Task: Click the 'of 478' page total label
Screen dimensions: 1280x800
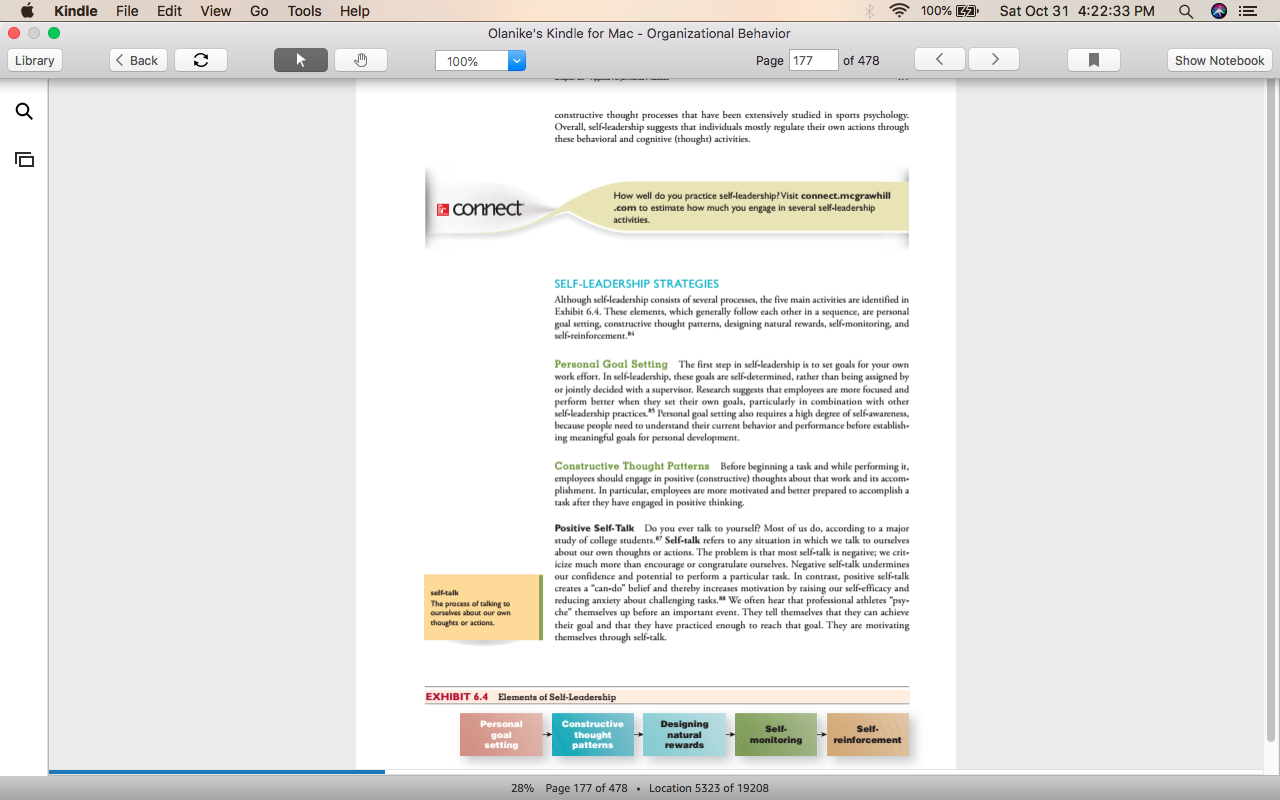Action: pos(861,60)
